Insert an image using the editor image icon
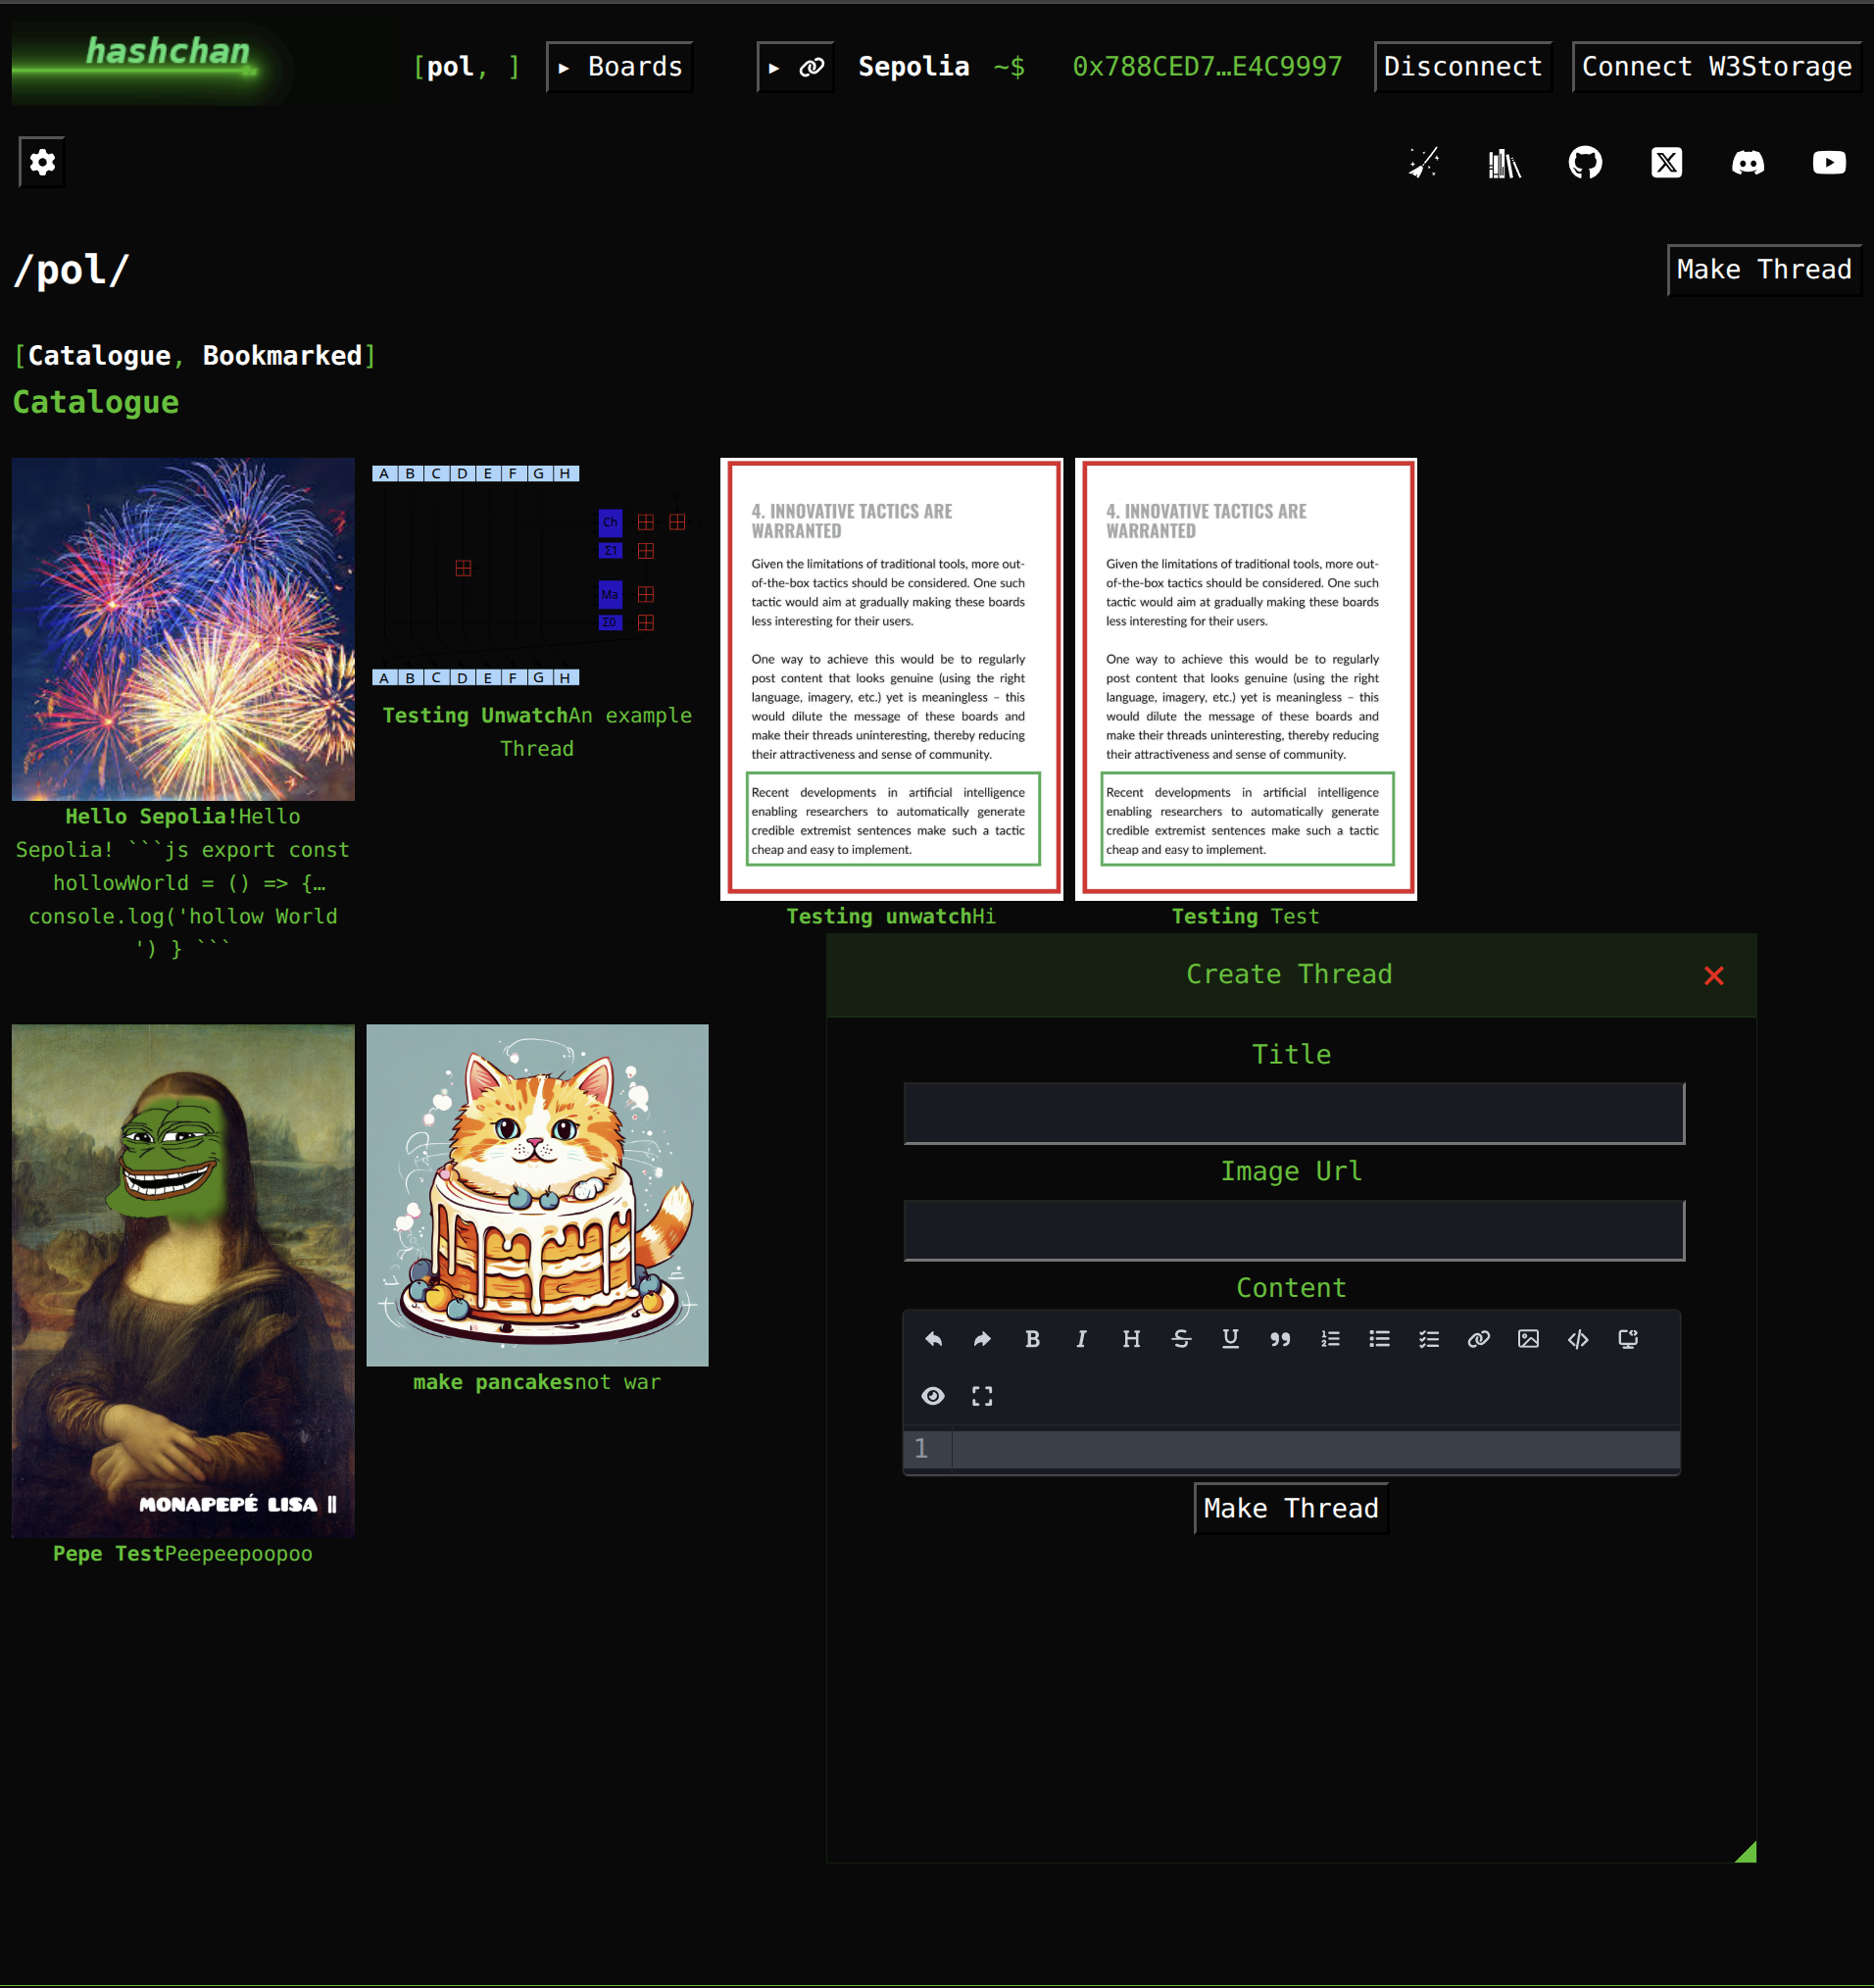This screenshot has height=1988, width=1874. [1528, 1339]
